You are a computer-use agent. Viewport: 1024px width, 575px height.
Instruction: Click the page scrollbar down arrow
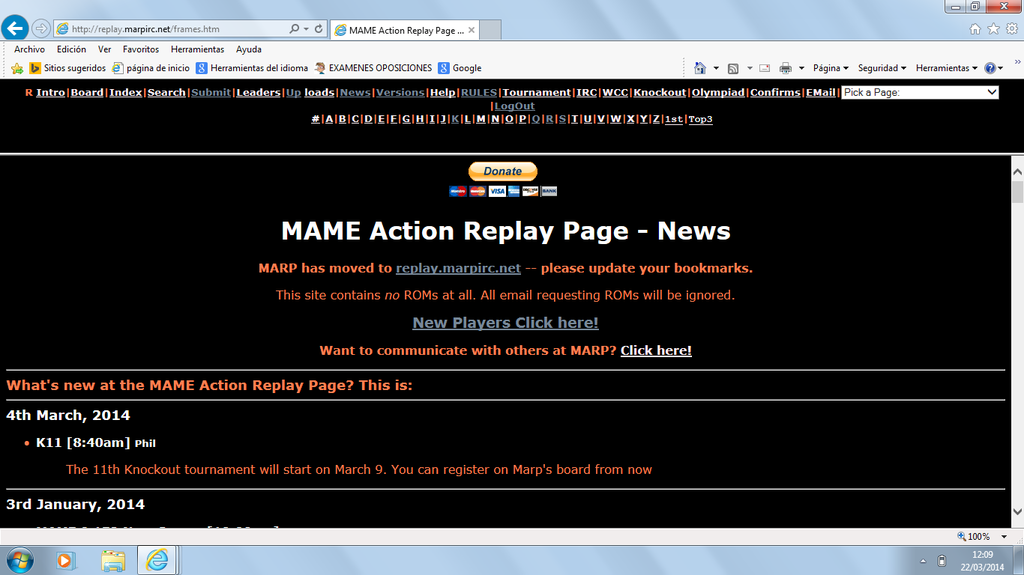click(x=1017, y=512)
